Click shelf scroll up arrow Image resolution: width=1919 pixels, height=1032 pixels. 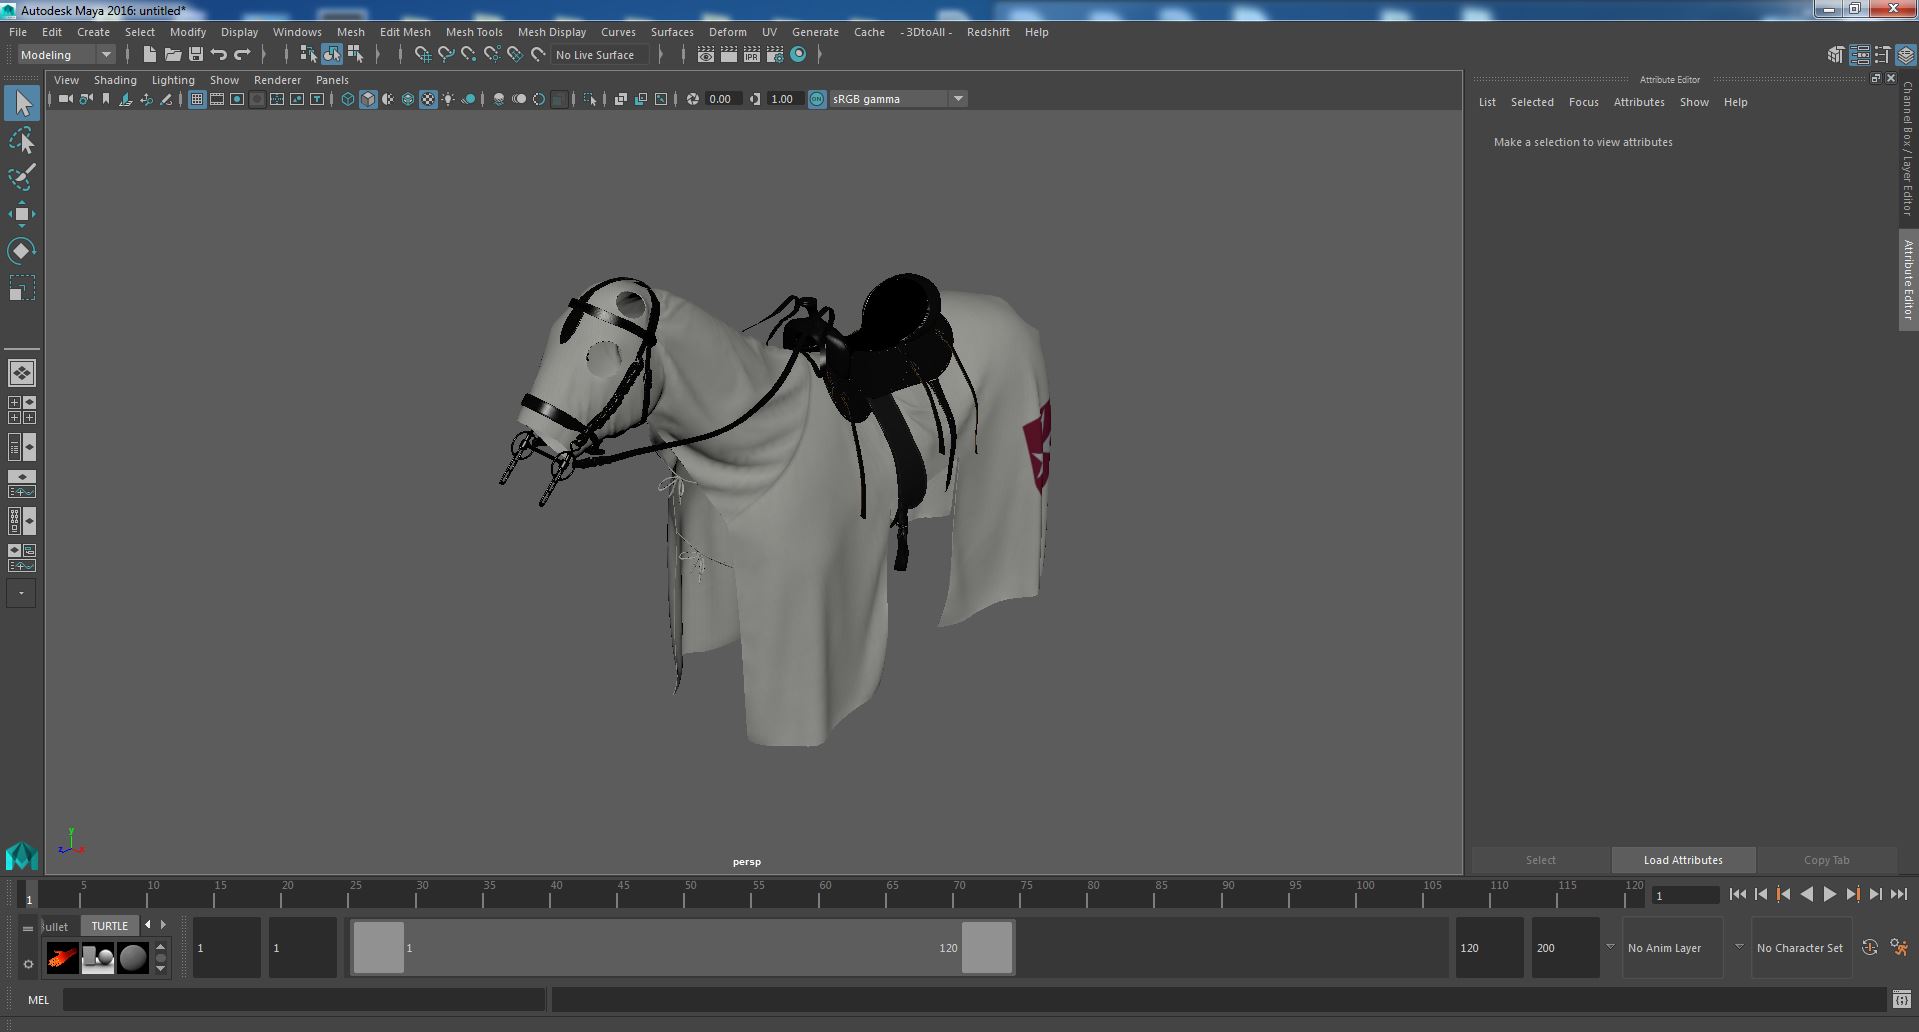(161, 945)
